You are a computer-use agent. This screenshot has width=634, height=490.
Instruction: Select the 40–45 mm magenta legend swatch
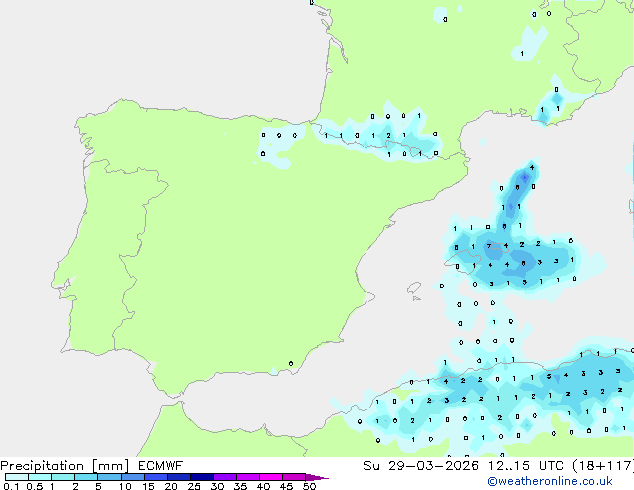[x=271, y=477]
